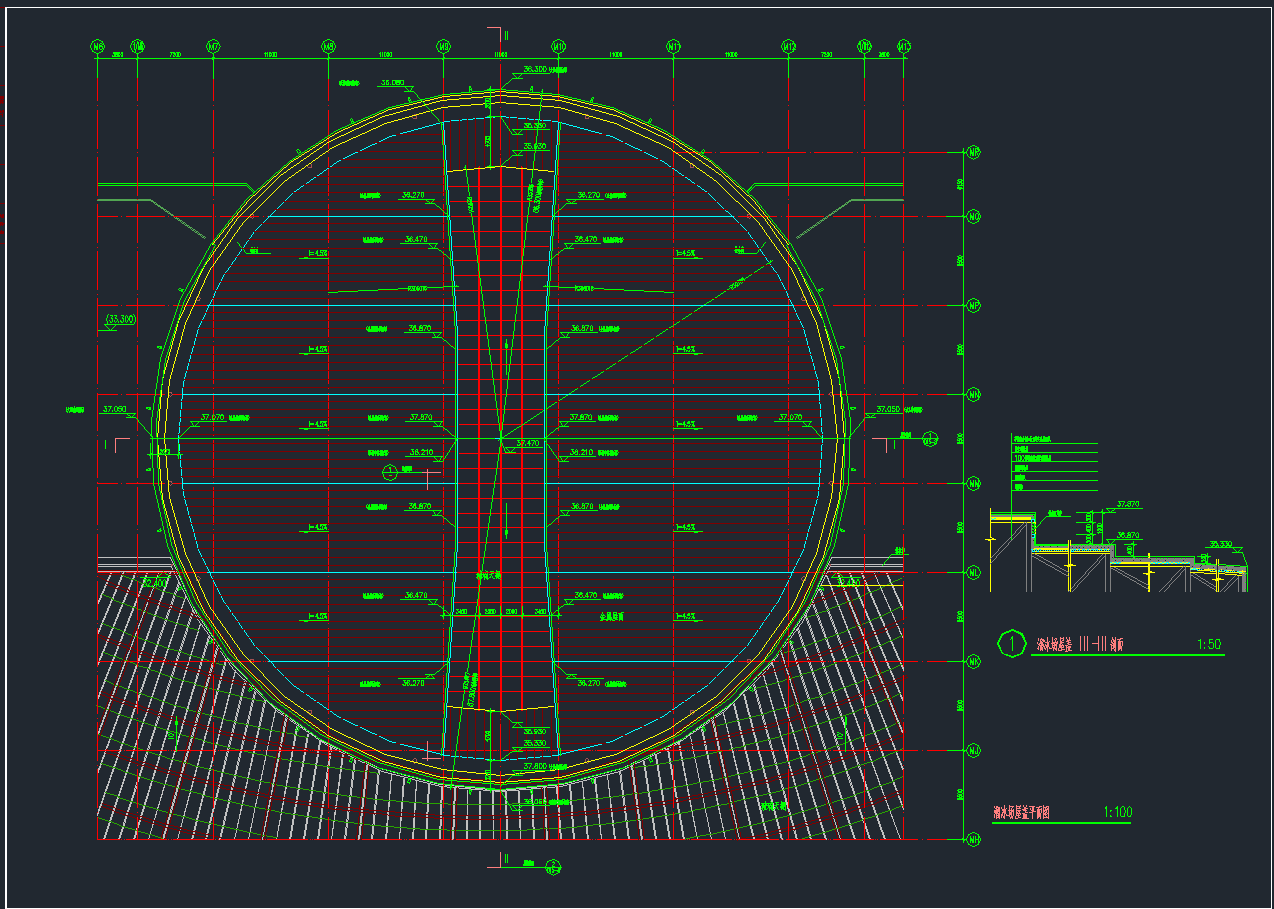Screen dimensions: 1274x909
Task: Pick the ML grid axis bubble
Action: pos(973,573)
